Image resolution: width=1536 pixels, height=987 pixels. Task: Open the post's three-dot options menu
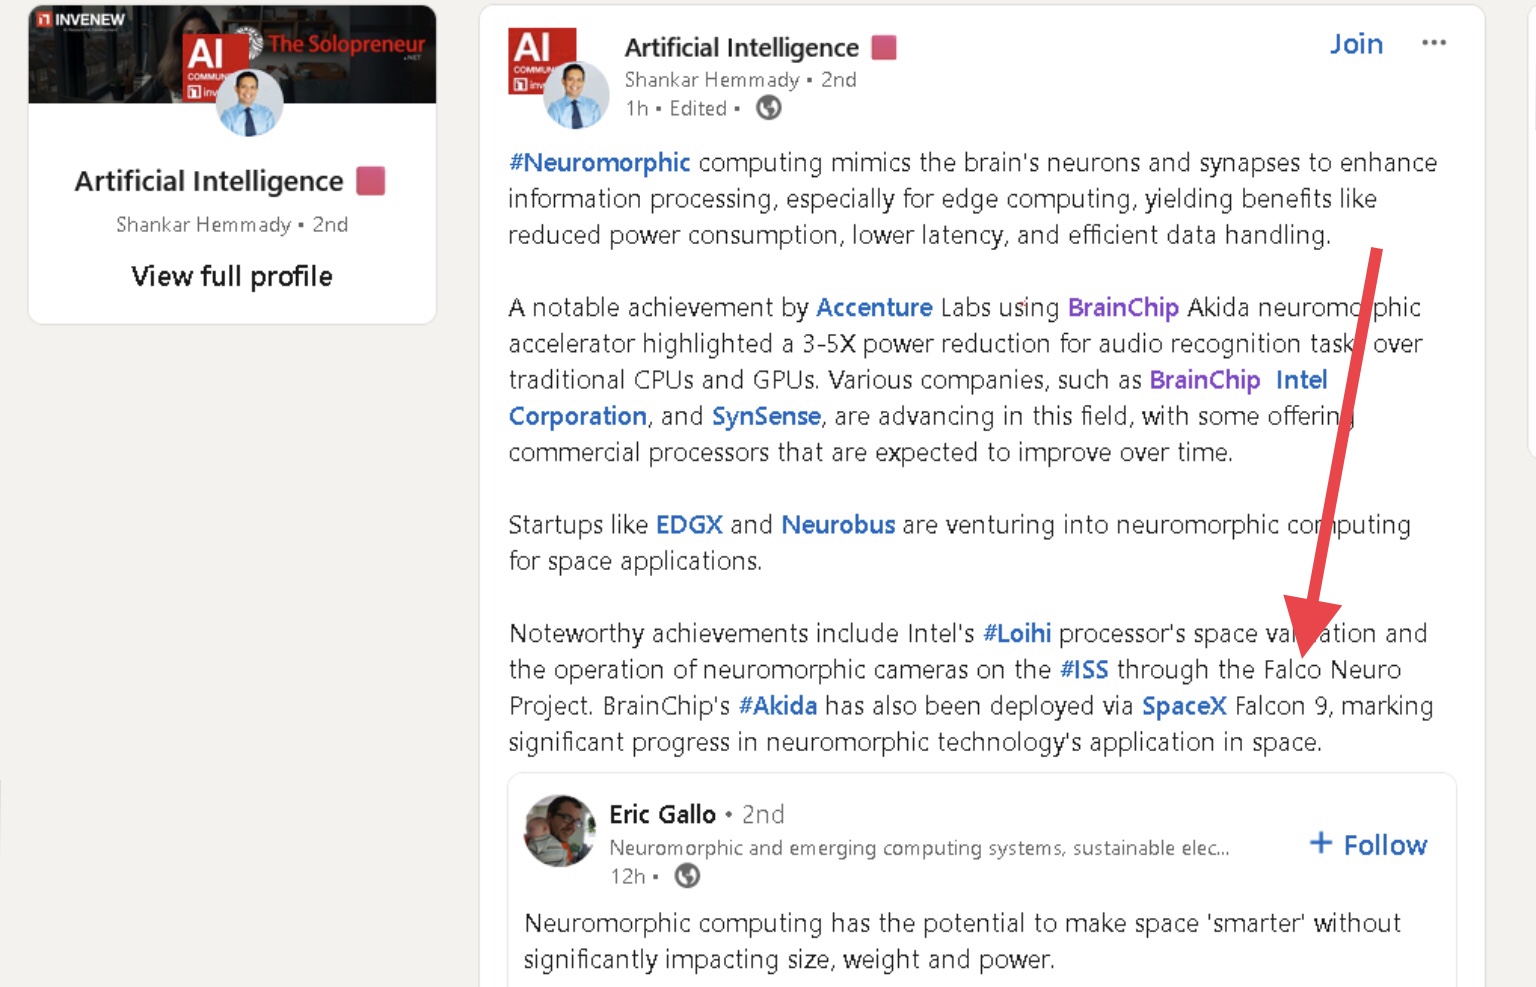tap(1433, 43)
